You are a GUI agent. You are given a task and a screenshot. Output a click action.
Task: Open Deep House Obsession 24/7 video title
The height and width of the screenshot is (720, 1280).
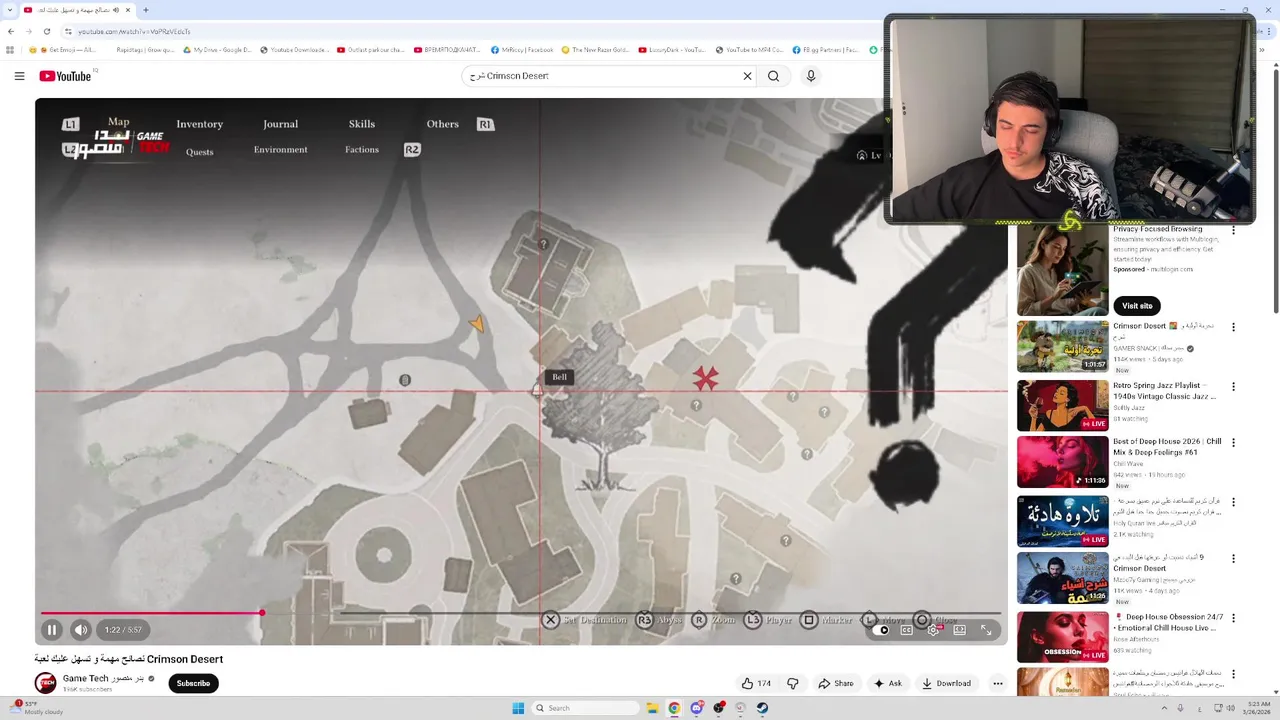pyautogui.click(x=1168, y=622)
